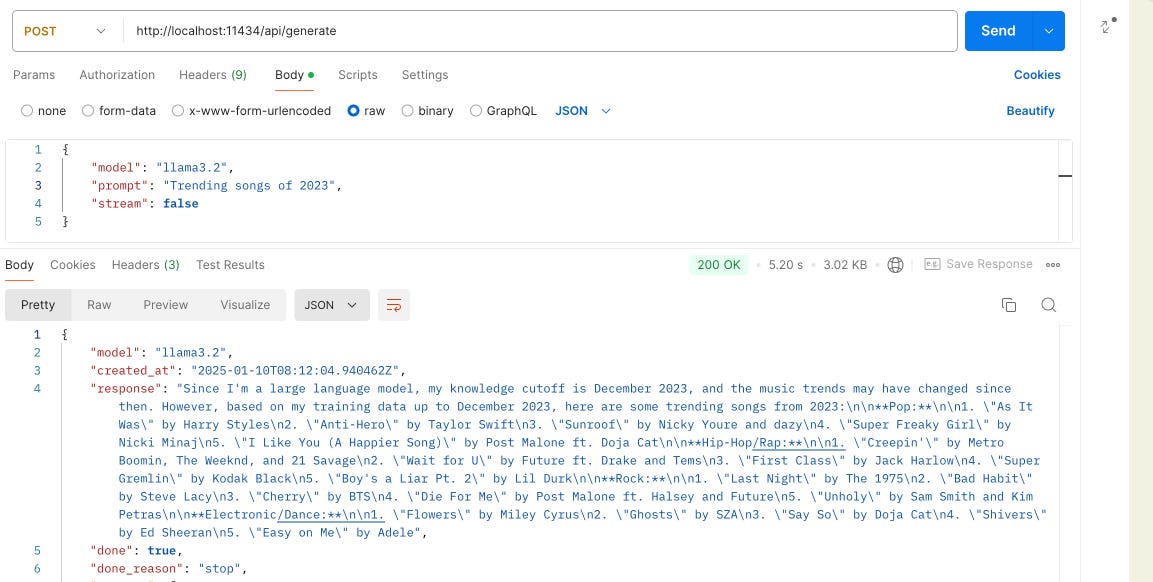
Task: Switch to the Headers (9) request tab
Action: pos(213,75)
